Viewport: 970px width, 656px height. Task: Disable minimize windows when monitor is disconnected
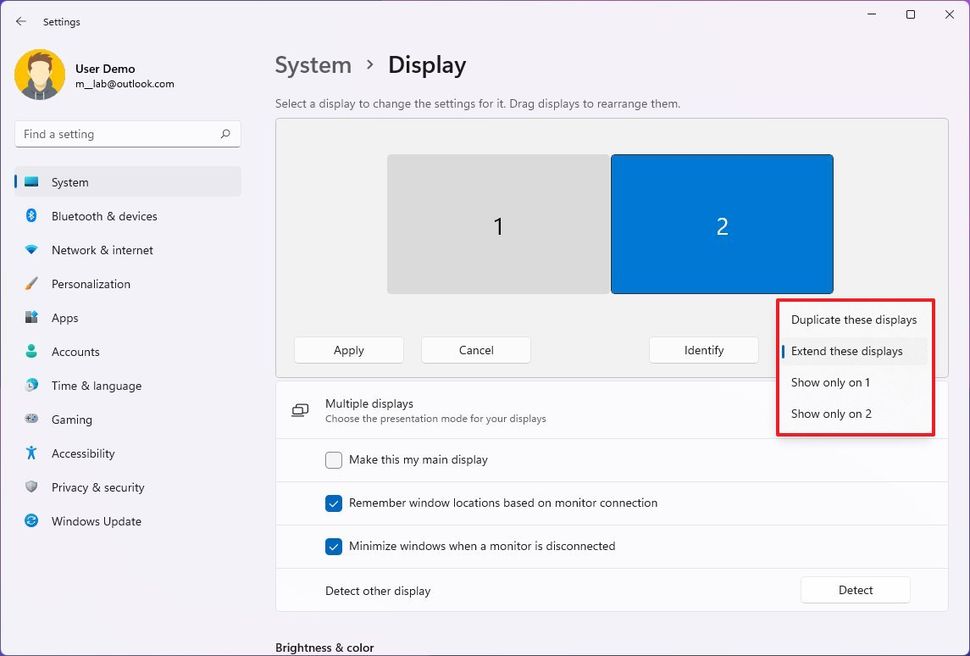click(x=334, y=546)
